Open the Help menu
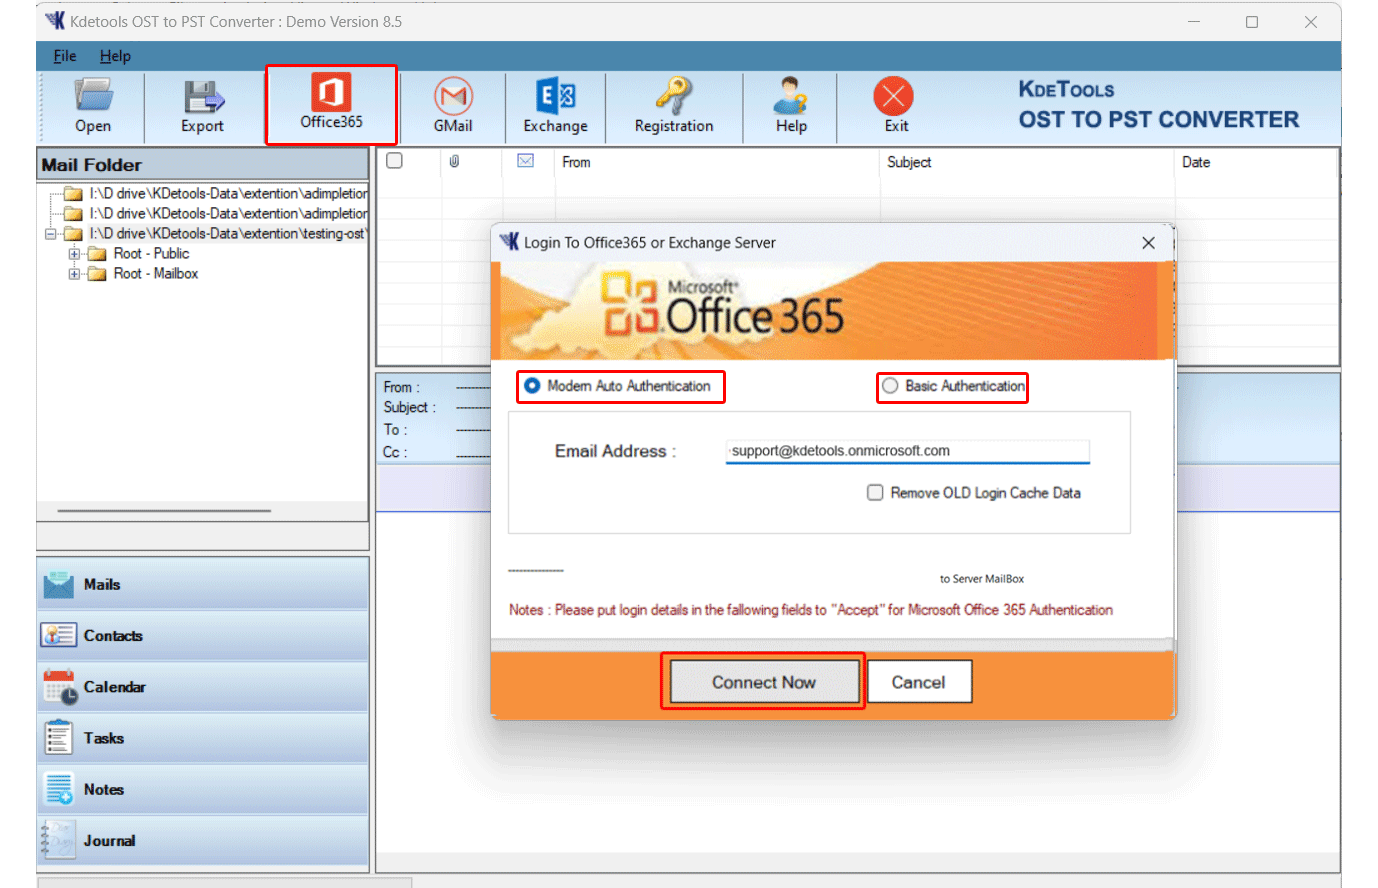The image size is (1378, 888). pyautogui.click(x=115, y=56)
